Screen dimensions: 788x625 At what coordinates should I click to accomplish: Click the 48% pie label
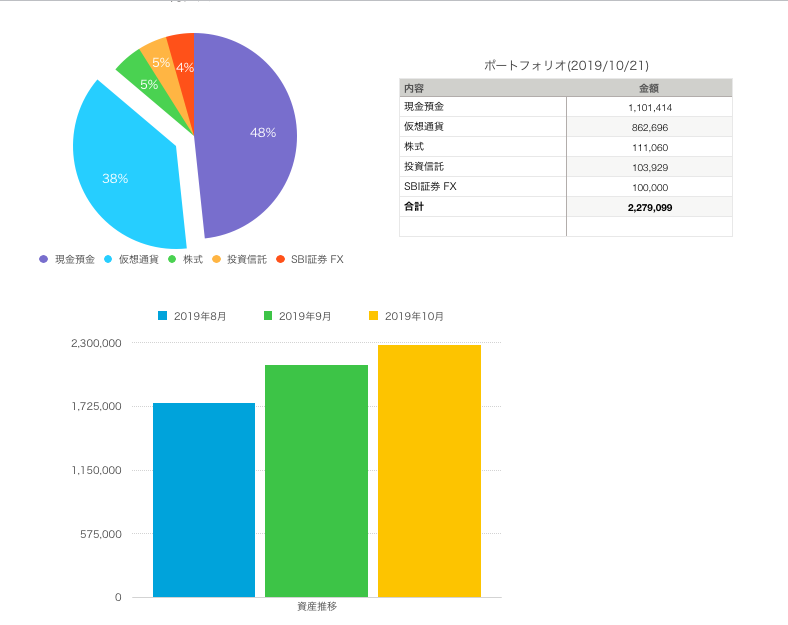pos(263,133)
